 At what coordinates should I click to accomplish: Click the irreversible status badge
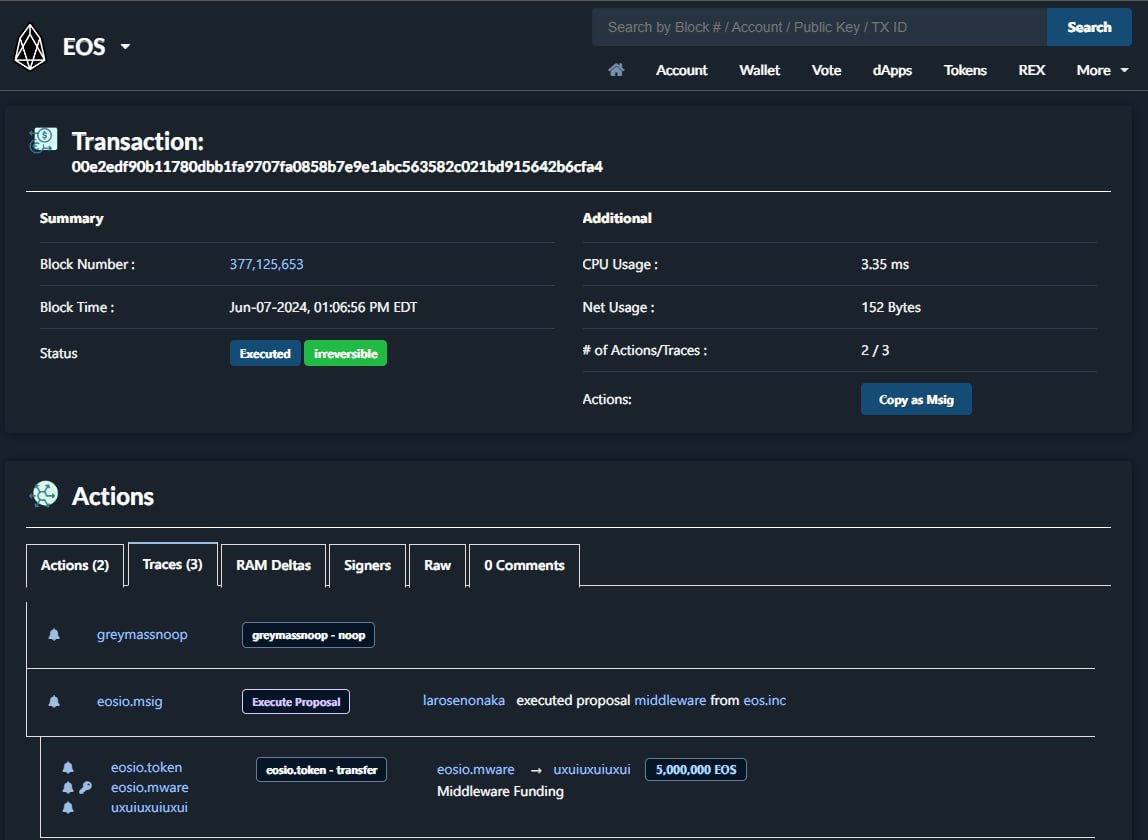346,353
